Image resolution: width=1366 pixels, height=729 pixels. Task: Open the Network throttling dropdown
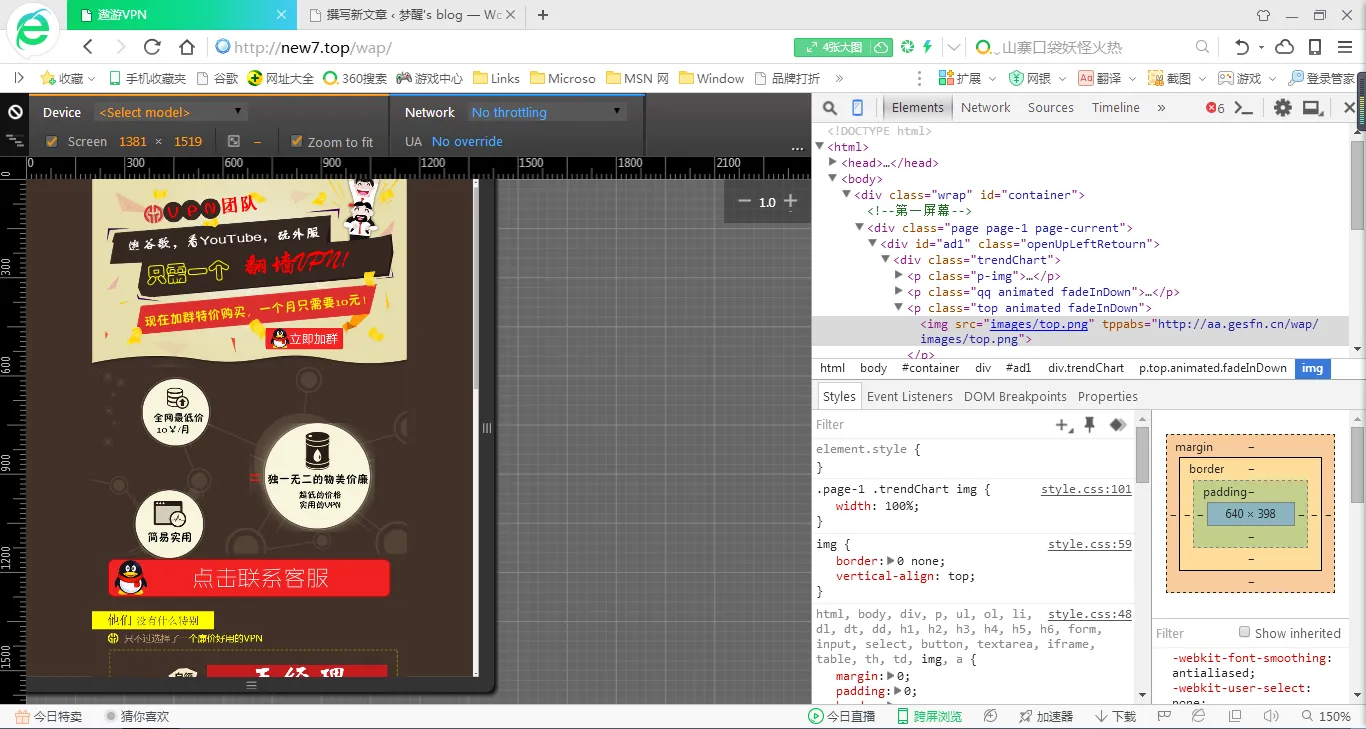pos(548,112)
